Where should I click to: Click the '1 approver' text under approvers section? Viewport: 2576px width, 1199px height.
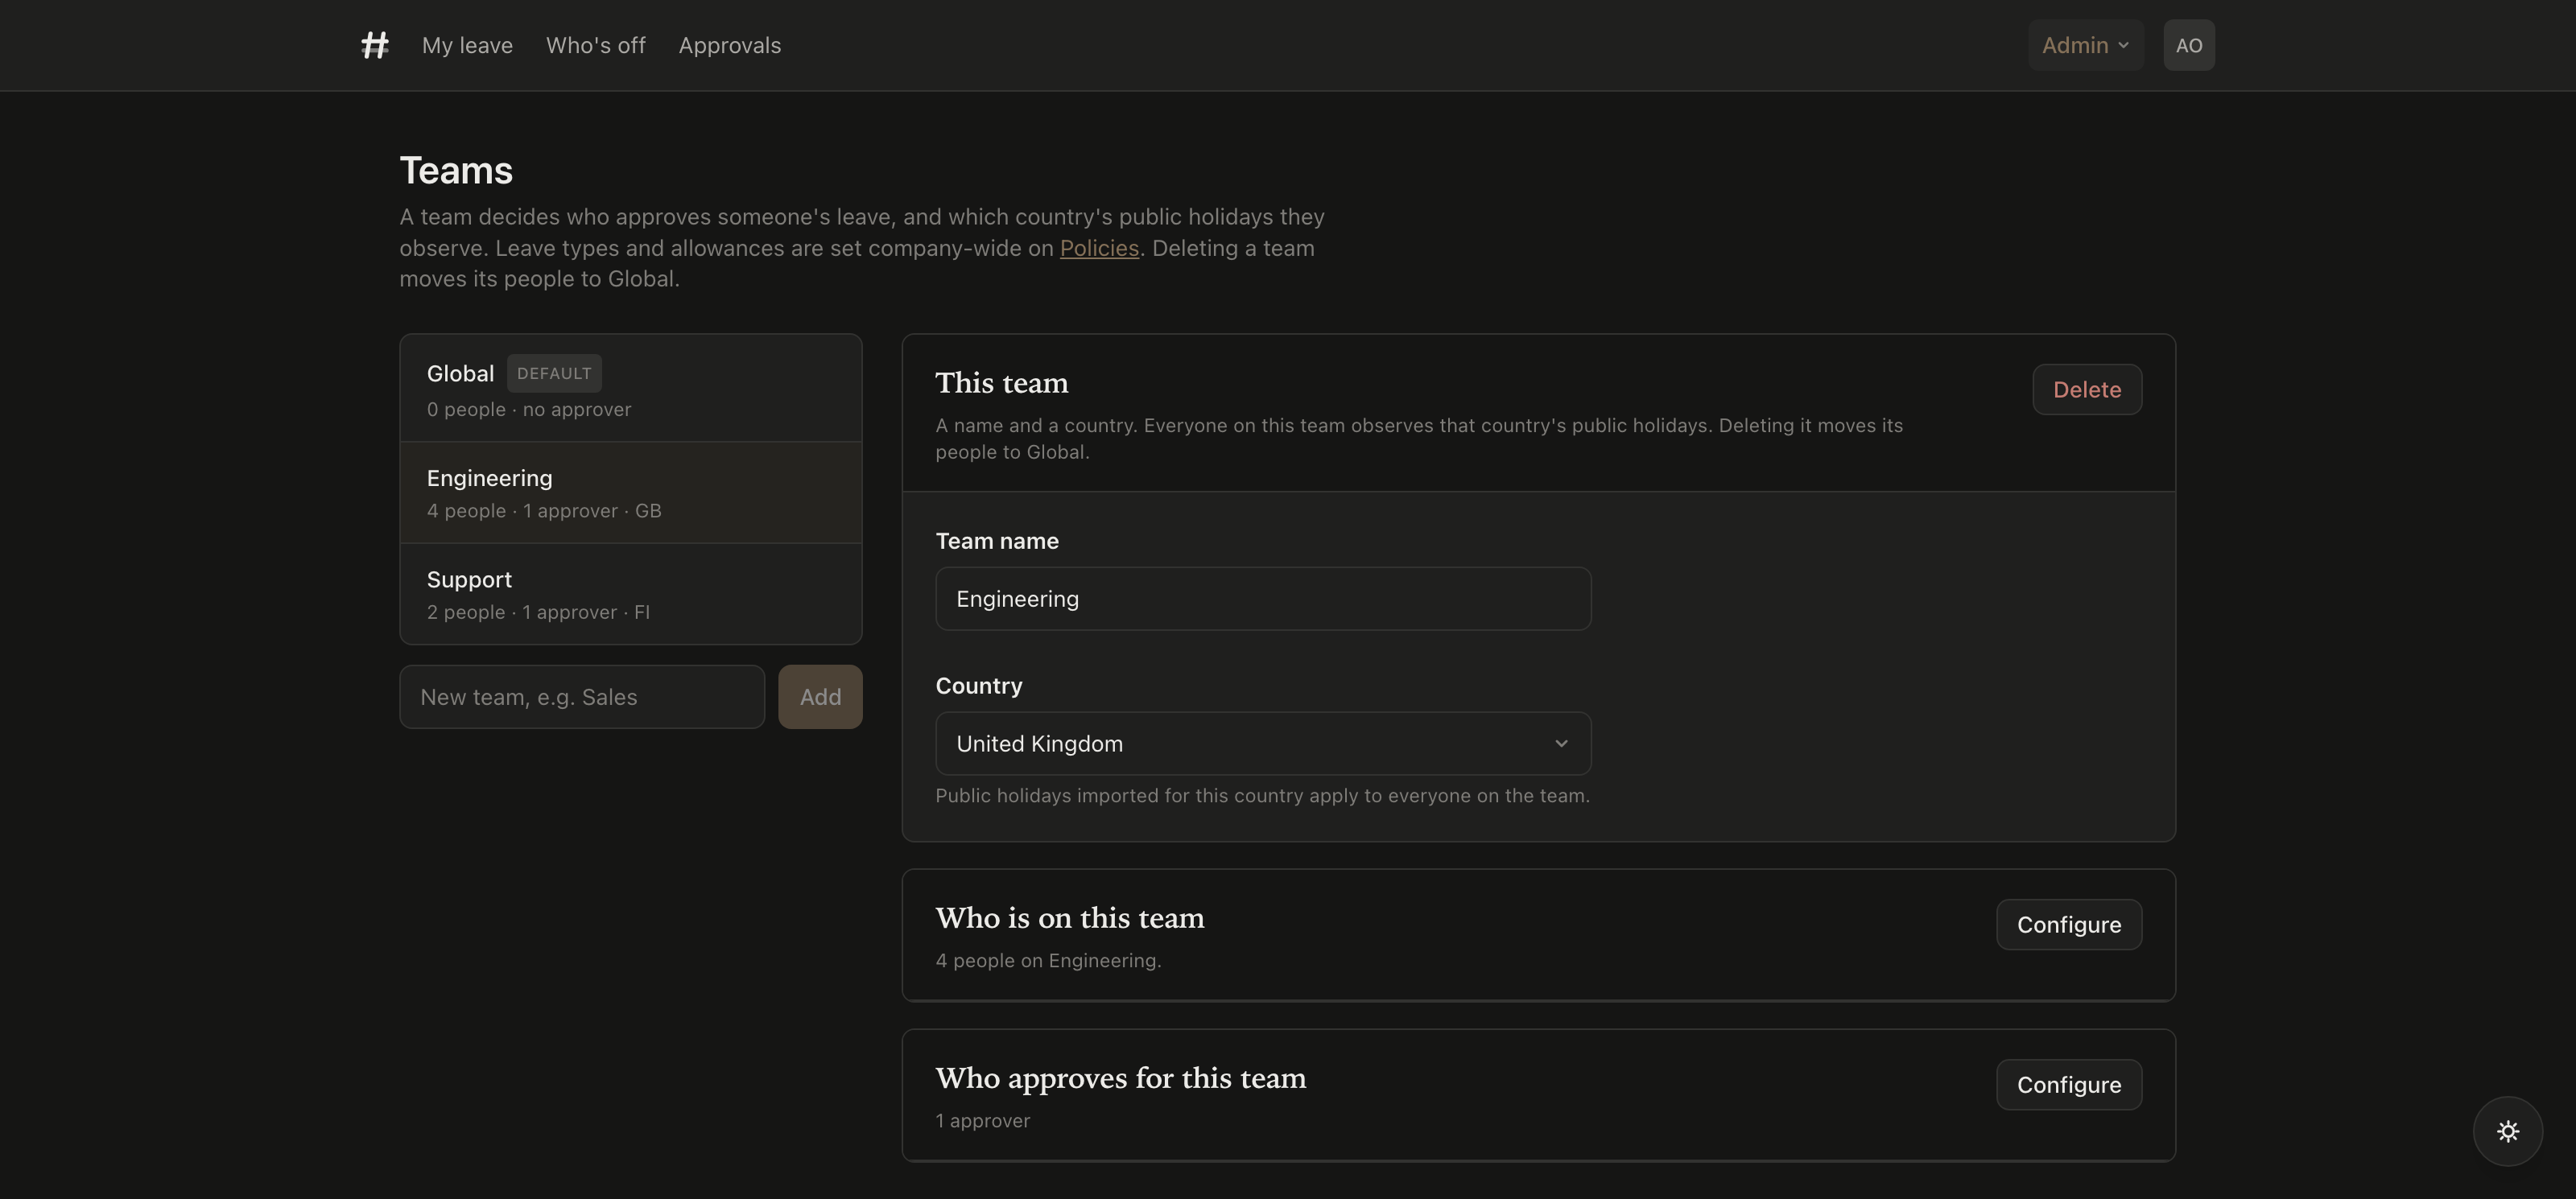click(982, 1120)
